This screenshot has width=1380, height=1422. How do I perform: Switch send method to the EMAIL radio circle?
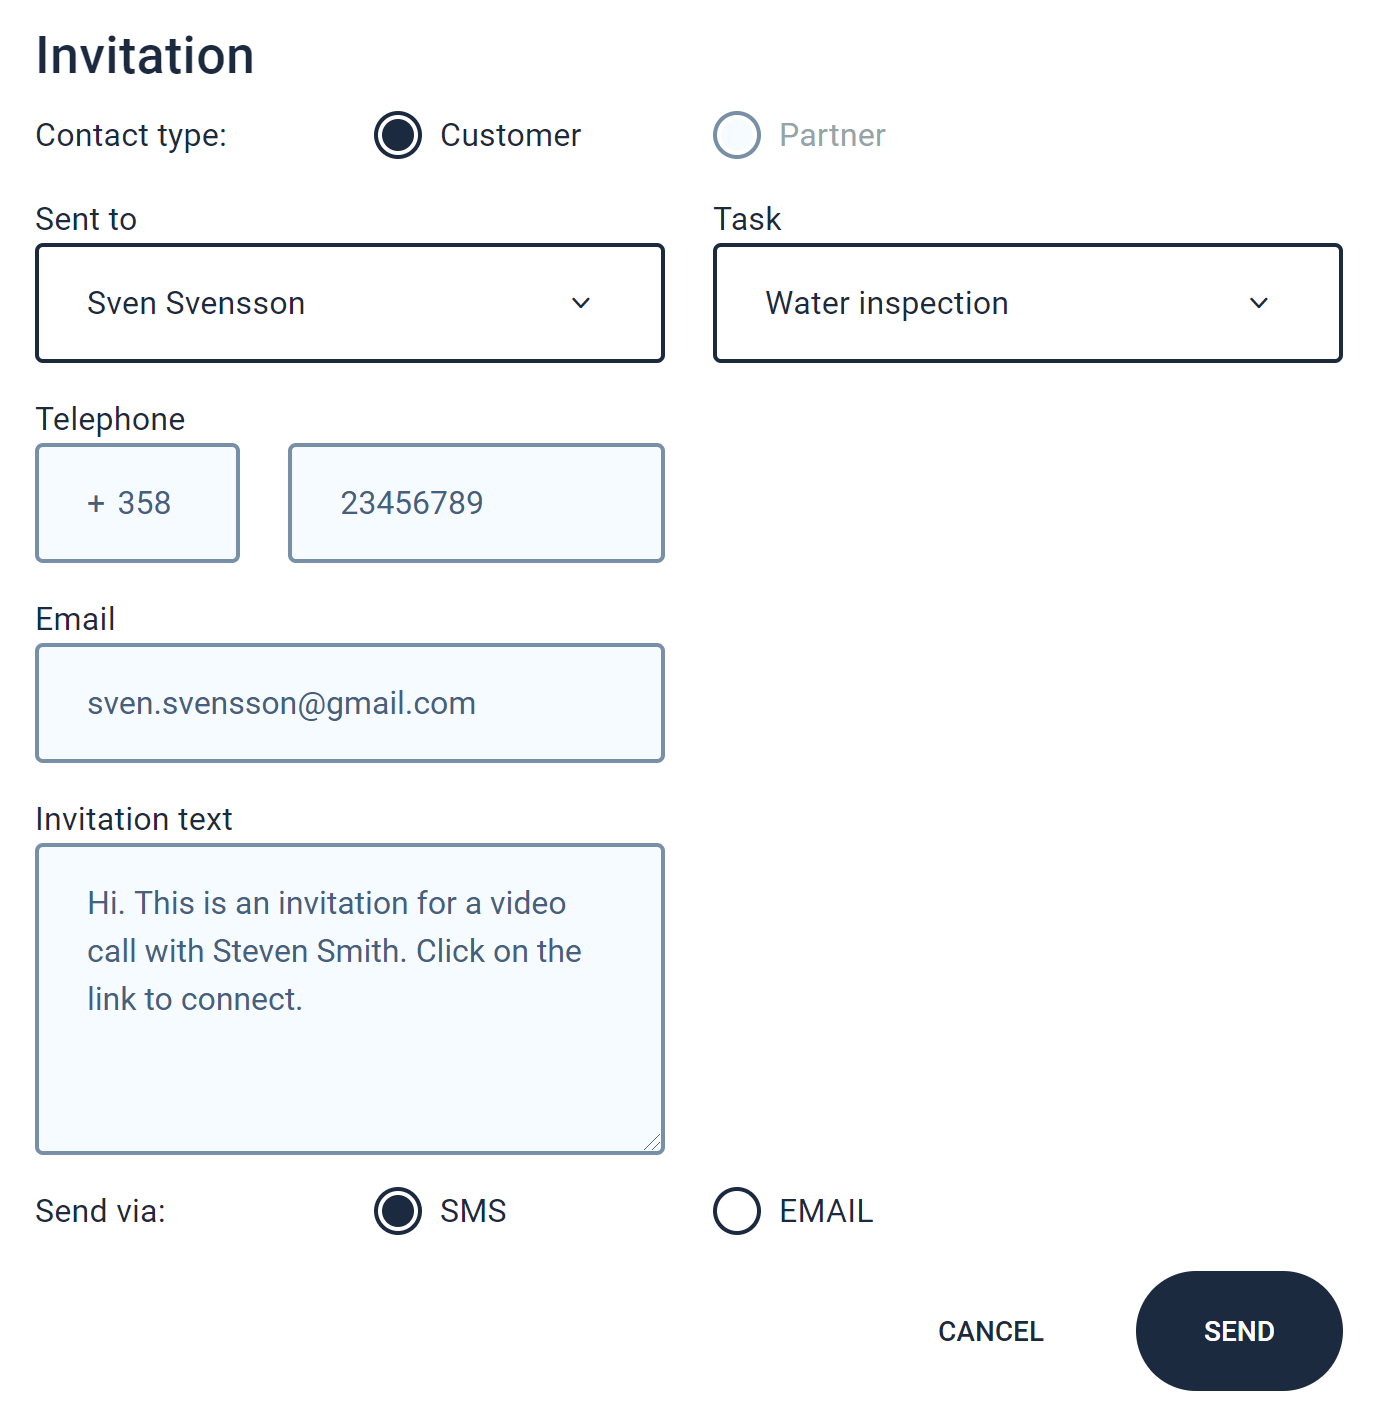coord(737,1211)
